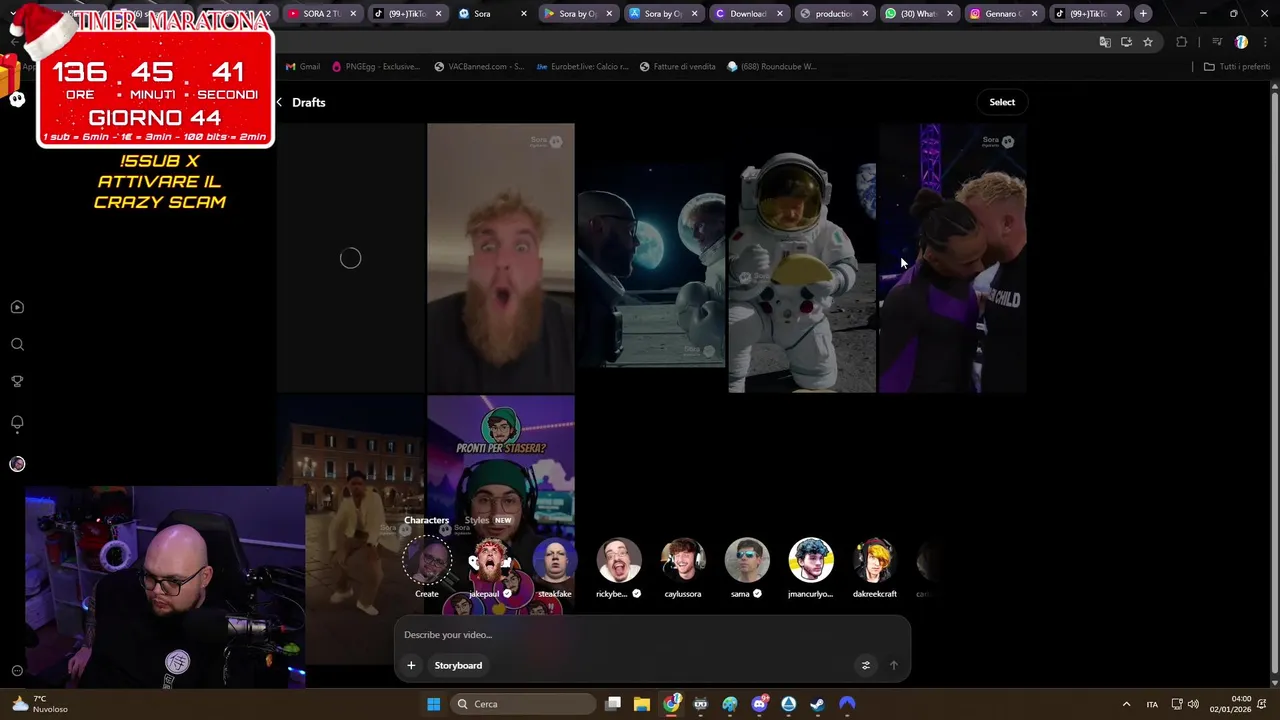This screenshot has height=720, width=1280.
Task: Open the Gmail bookmark
Action: pos(303,67)
